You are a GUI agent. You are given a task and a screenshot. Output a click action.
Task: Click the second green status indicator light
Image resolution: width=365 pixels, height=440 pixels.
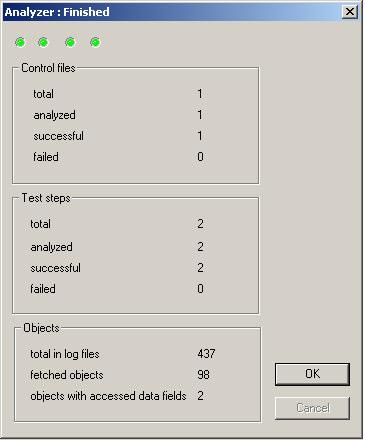pos(43,42)
